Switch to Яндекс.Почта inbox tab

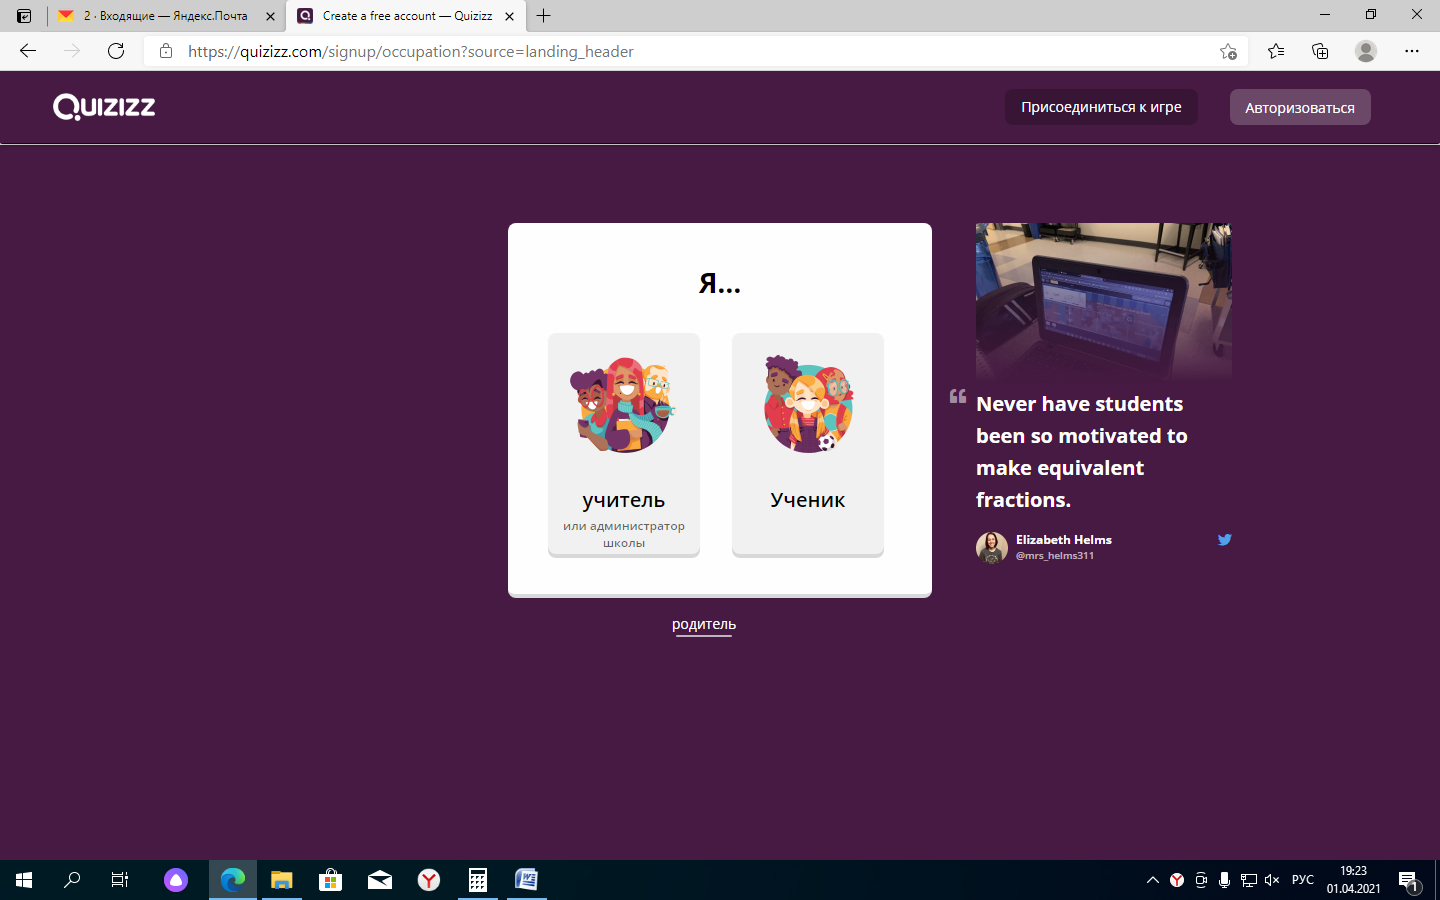[x=166, y=16]
